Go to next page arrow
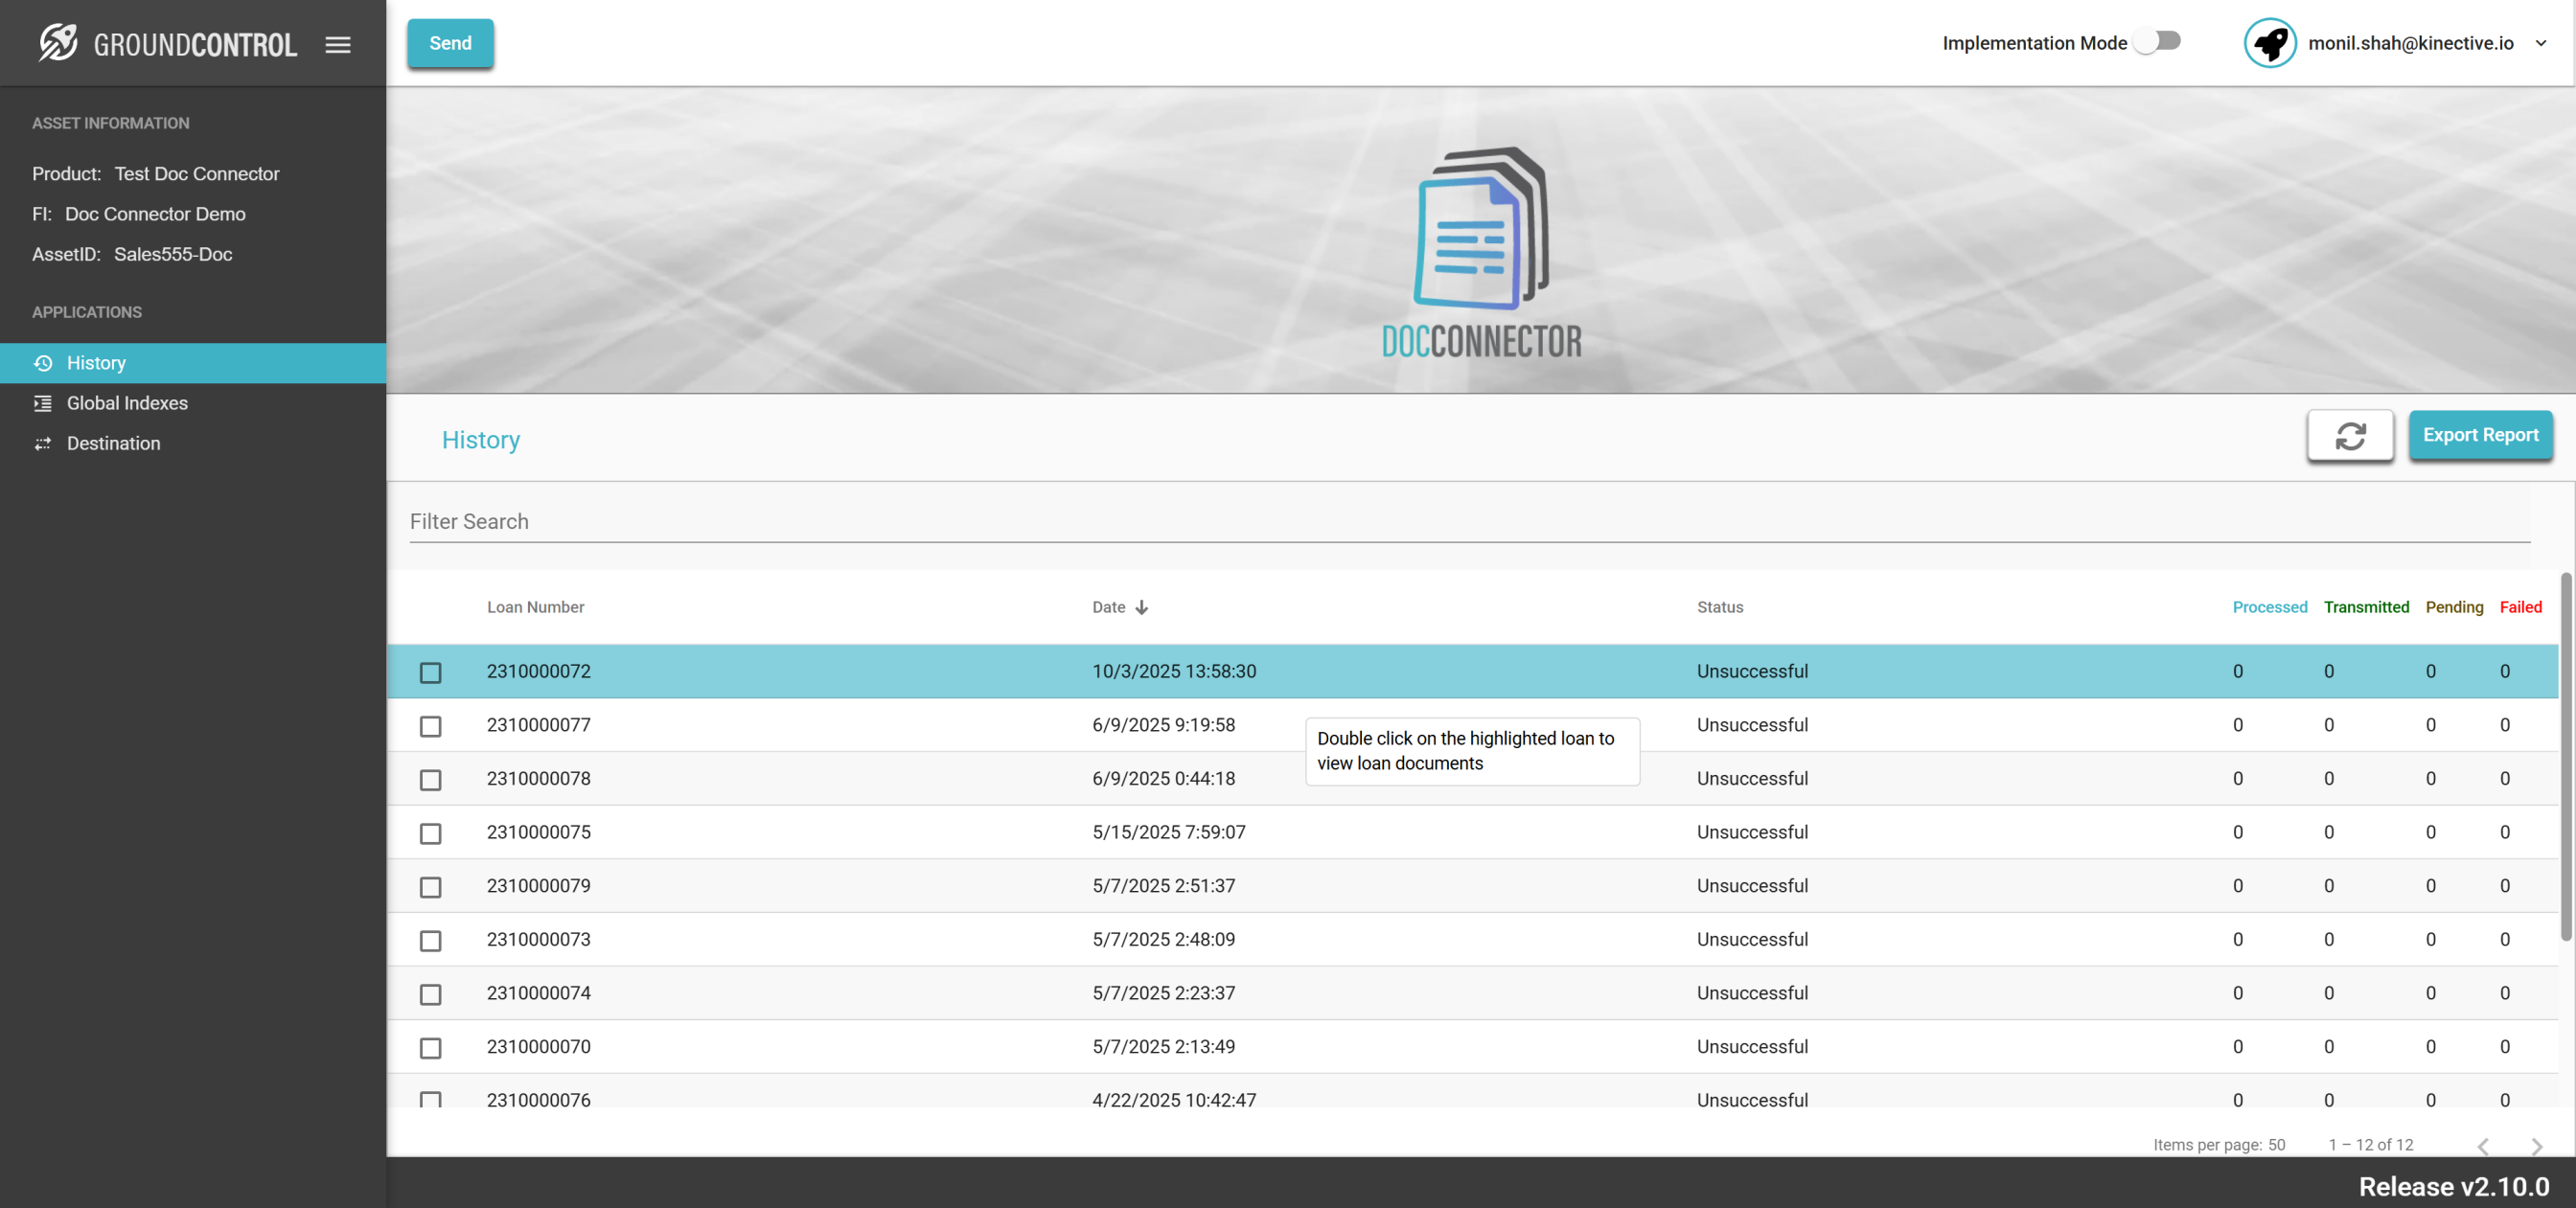Image resolution: width=2576 pixels, height=1208 pixels. pos(2536,1146)
